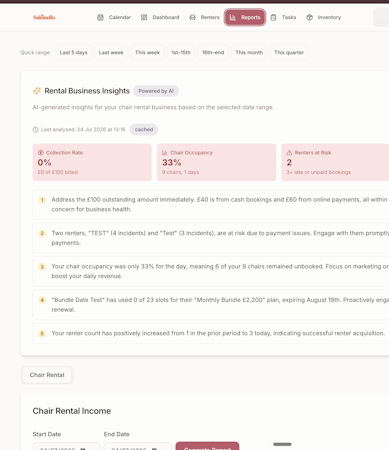389x450 pixels.
Task: Open the End Date calendar picker icon
Action: click(x=154, y=448)
